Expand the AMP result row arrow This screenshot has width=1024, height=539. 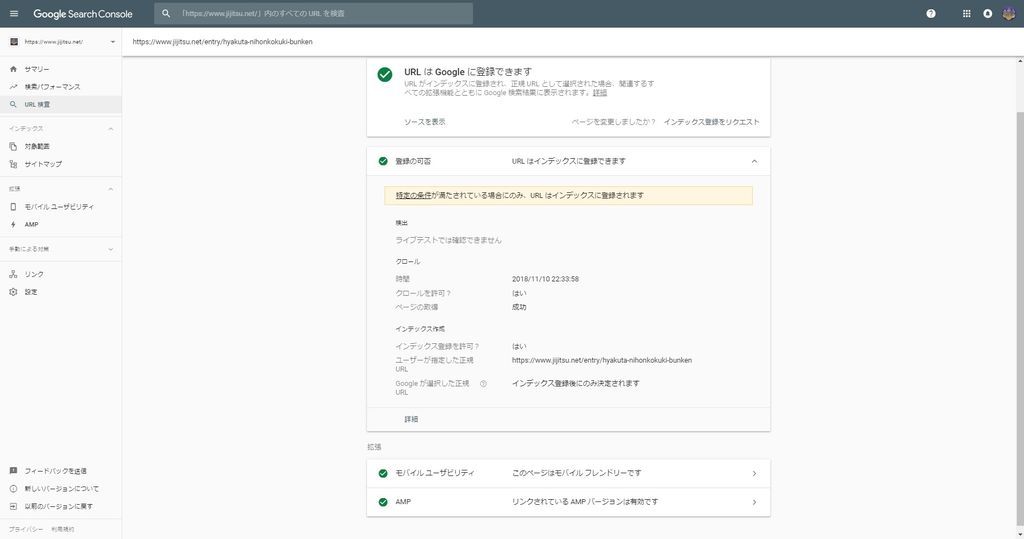(754, 502)
